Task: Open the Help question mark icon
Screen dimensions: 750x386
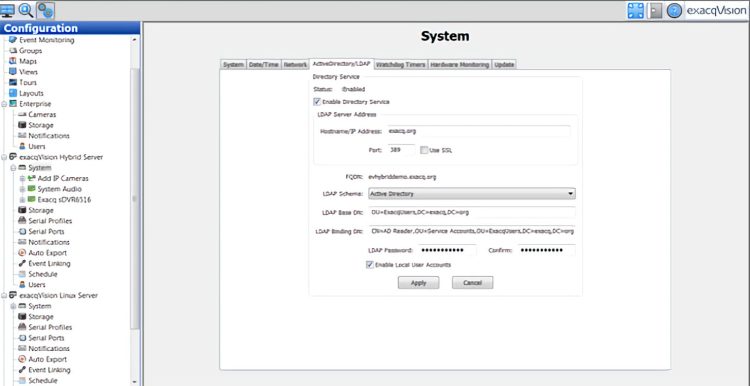Action: point(674,11)
